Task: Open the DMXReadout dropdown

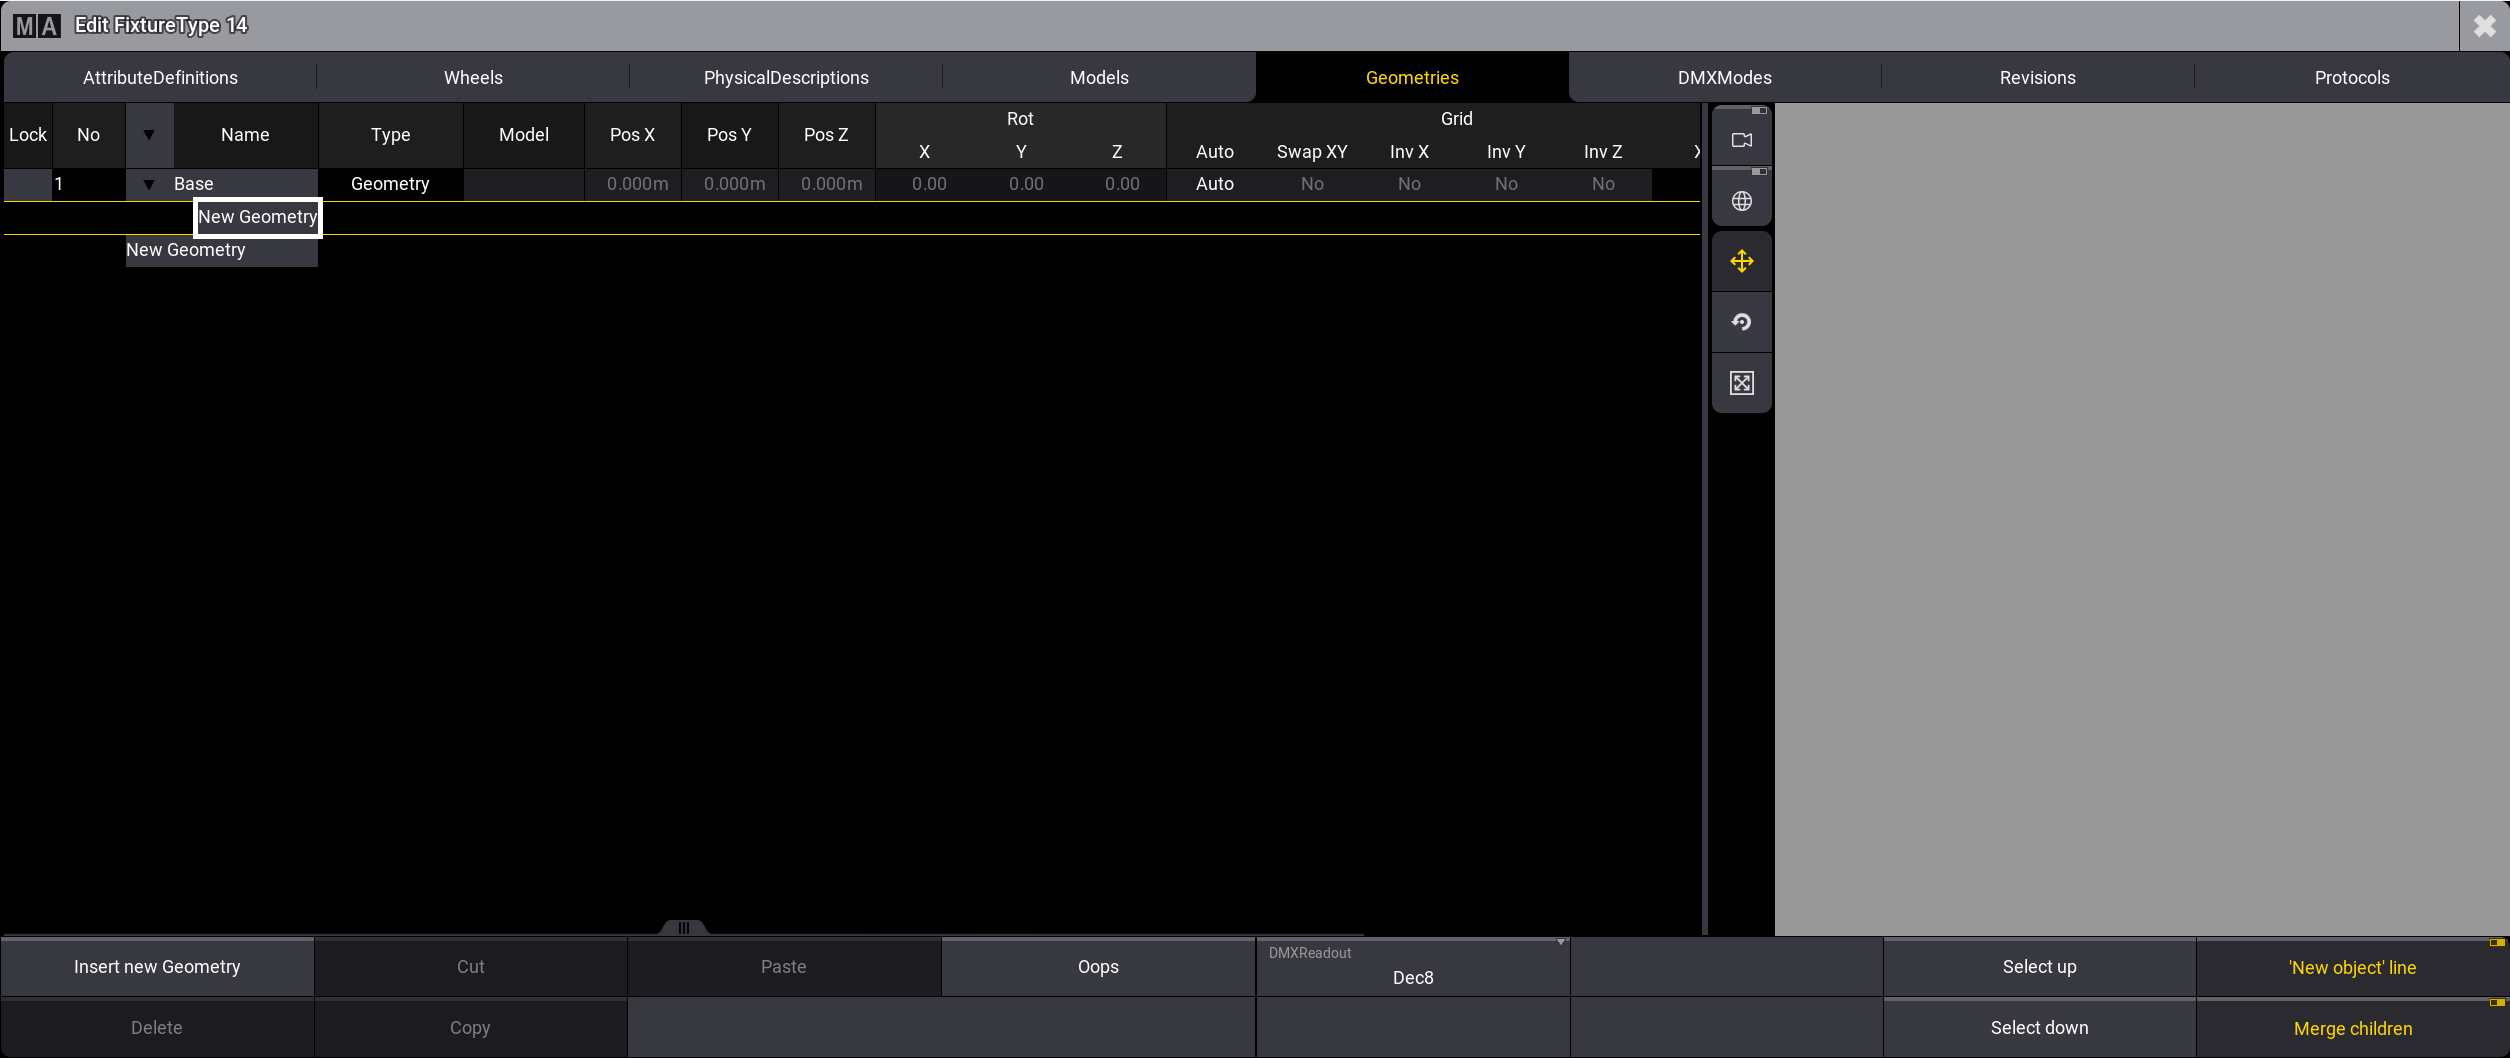Action: [1412, 967]
